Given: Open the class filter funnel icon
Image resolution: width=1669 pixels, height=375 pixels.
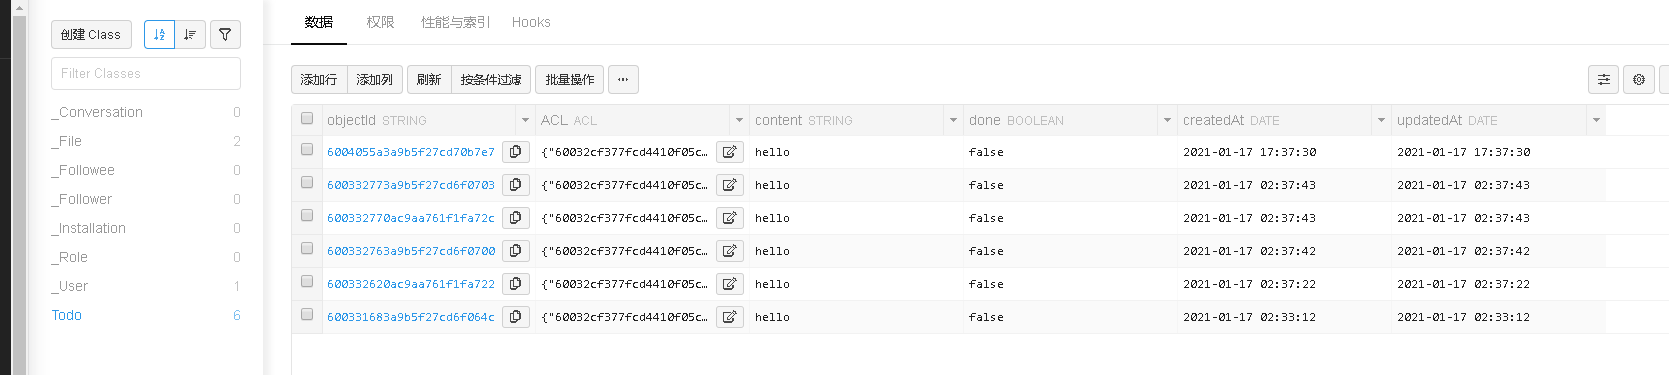Looking at the screenshot, I should 225,34.
